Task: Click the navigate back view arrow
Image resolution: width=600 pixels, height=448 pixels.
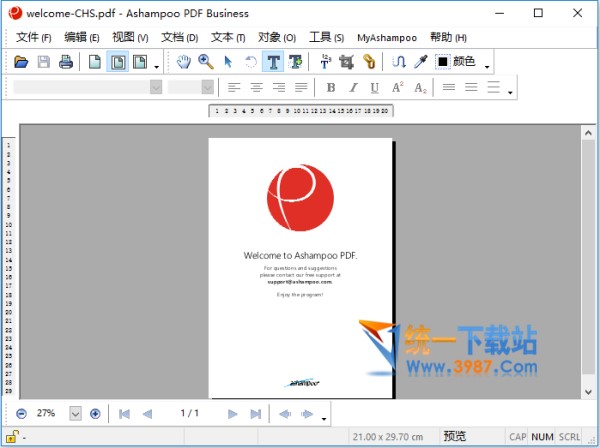Action: (x=285, y=414)
